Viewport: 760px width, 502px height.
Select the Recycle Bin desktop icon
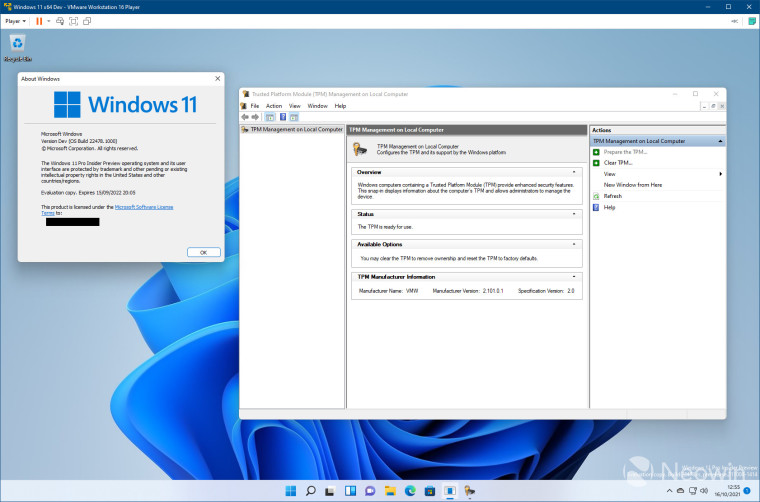tap(17, 48)
